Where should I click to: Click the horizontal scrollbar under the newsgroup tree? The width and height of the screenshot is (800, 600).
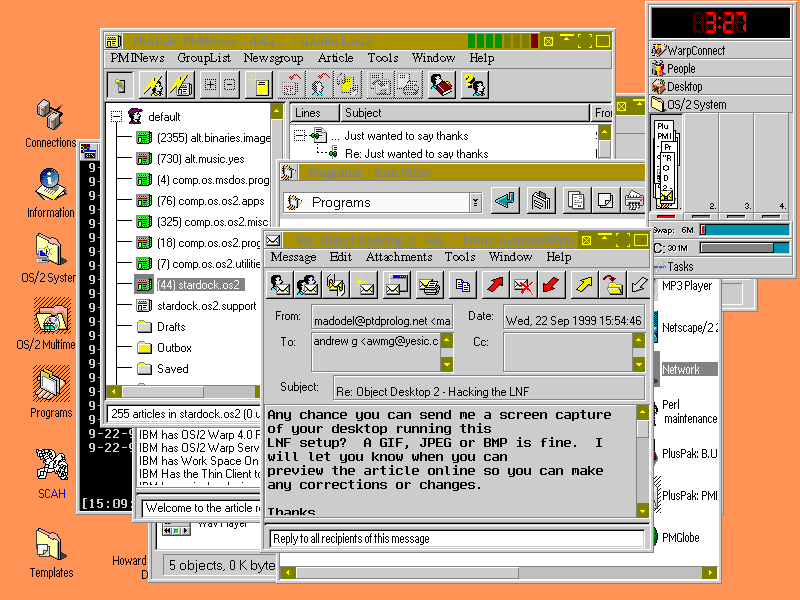click(184, 392)
